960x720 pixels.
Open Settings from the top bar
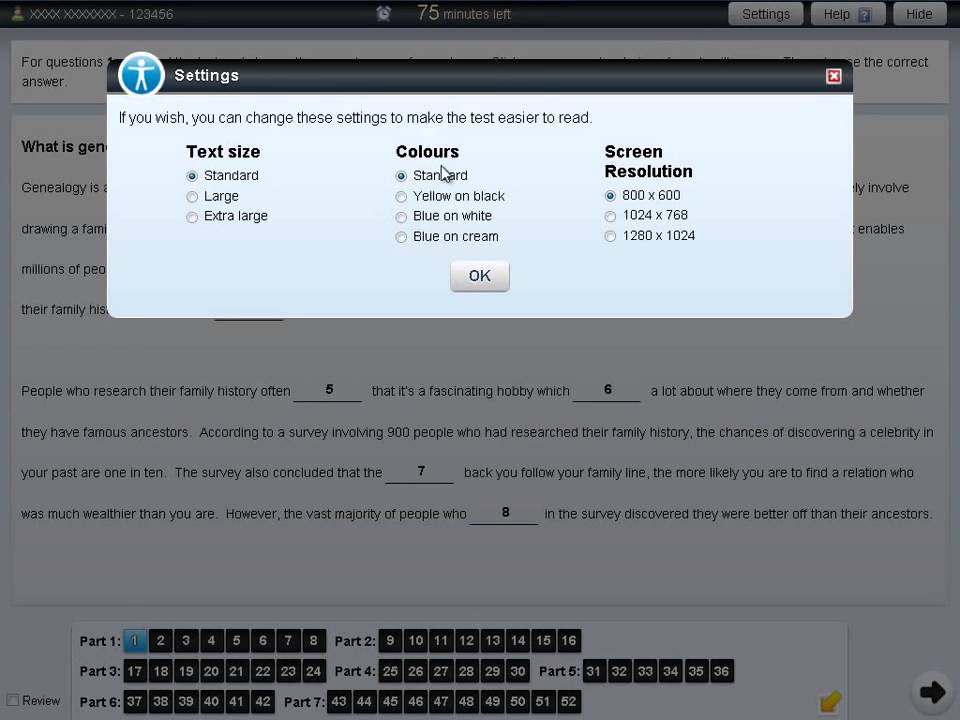tap(765, 14)
